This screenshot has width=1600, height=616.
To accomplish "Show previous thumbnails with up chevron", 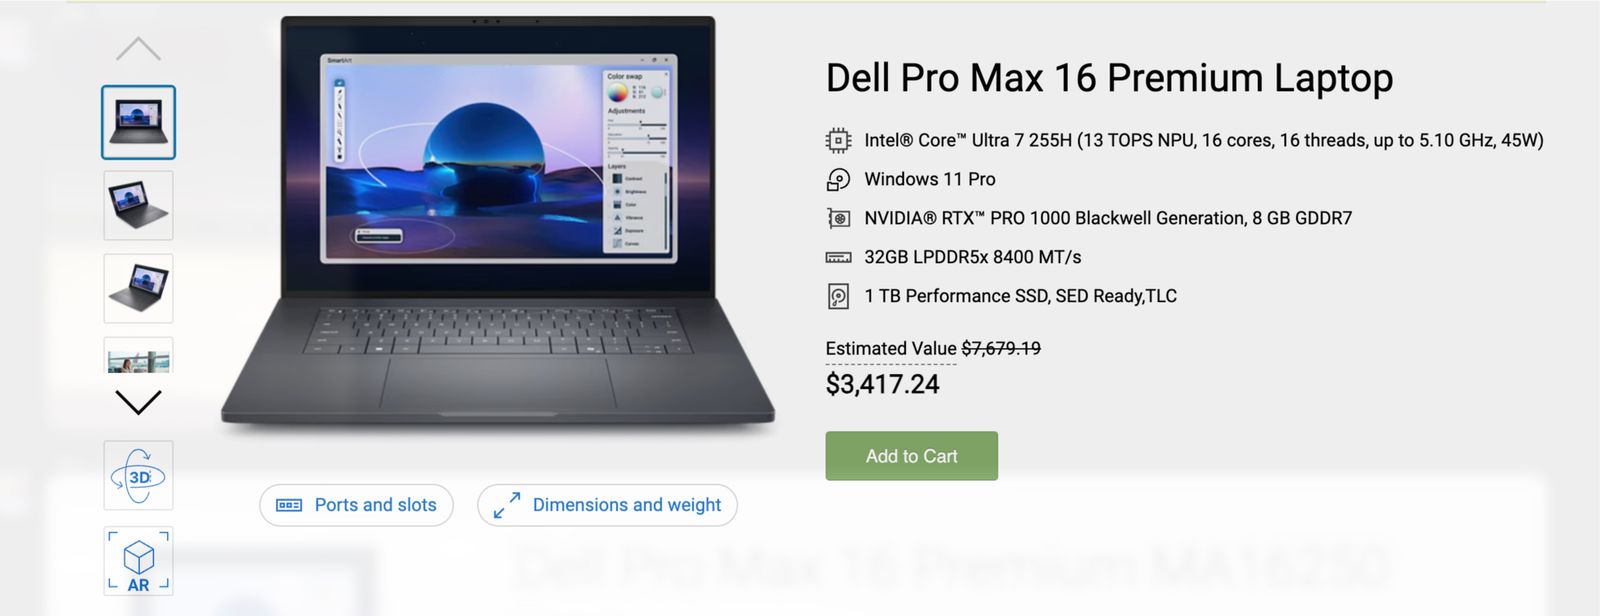I will point(138,48).
